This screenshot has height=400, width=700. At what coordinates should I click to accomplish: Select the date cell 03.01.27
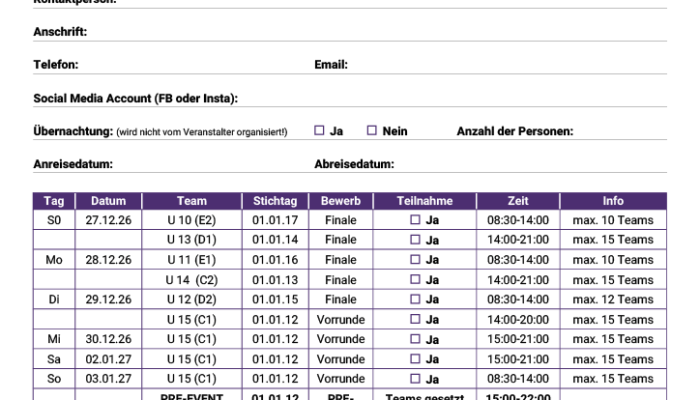108,379
